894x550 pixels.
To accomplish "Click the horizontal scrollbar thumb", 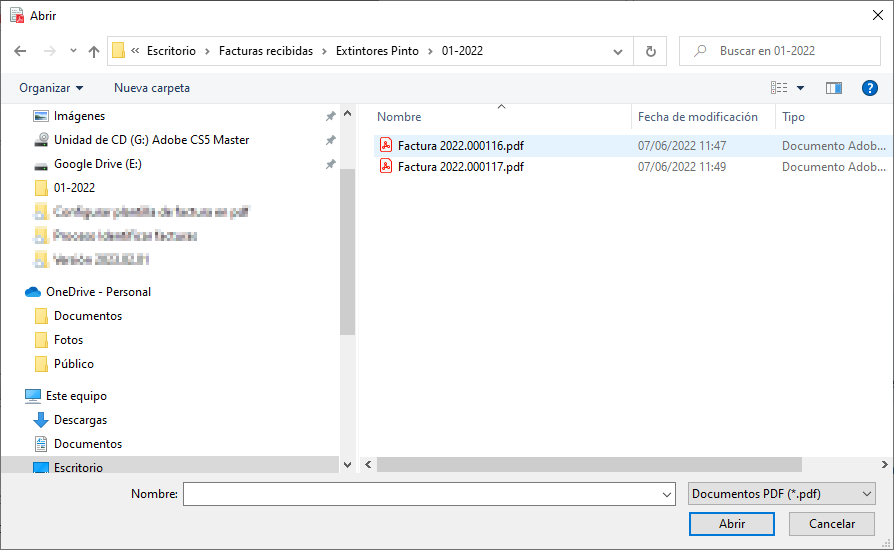I will click(x=589, y=465).
